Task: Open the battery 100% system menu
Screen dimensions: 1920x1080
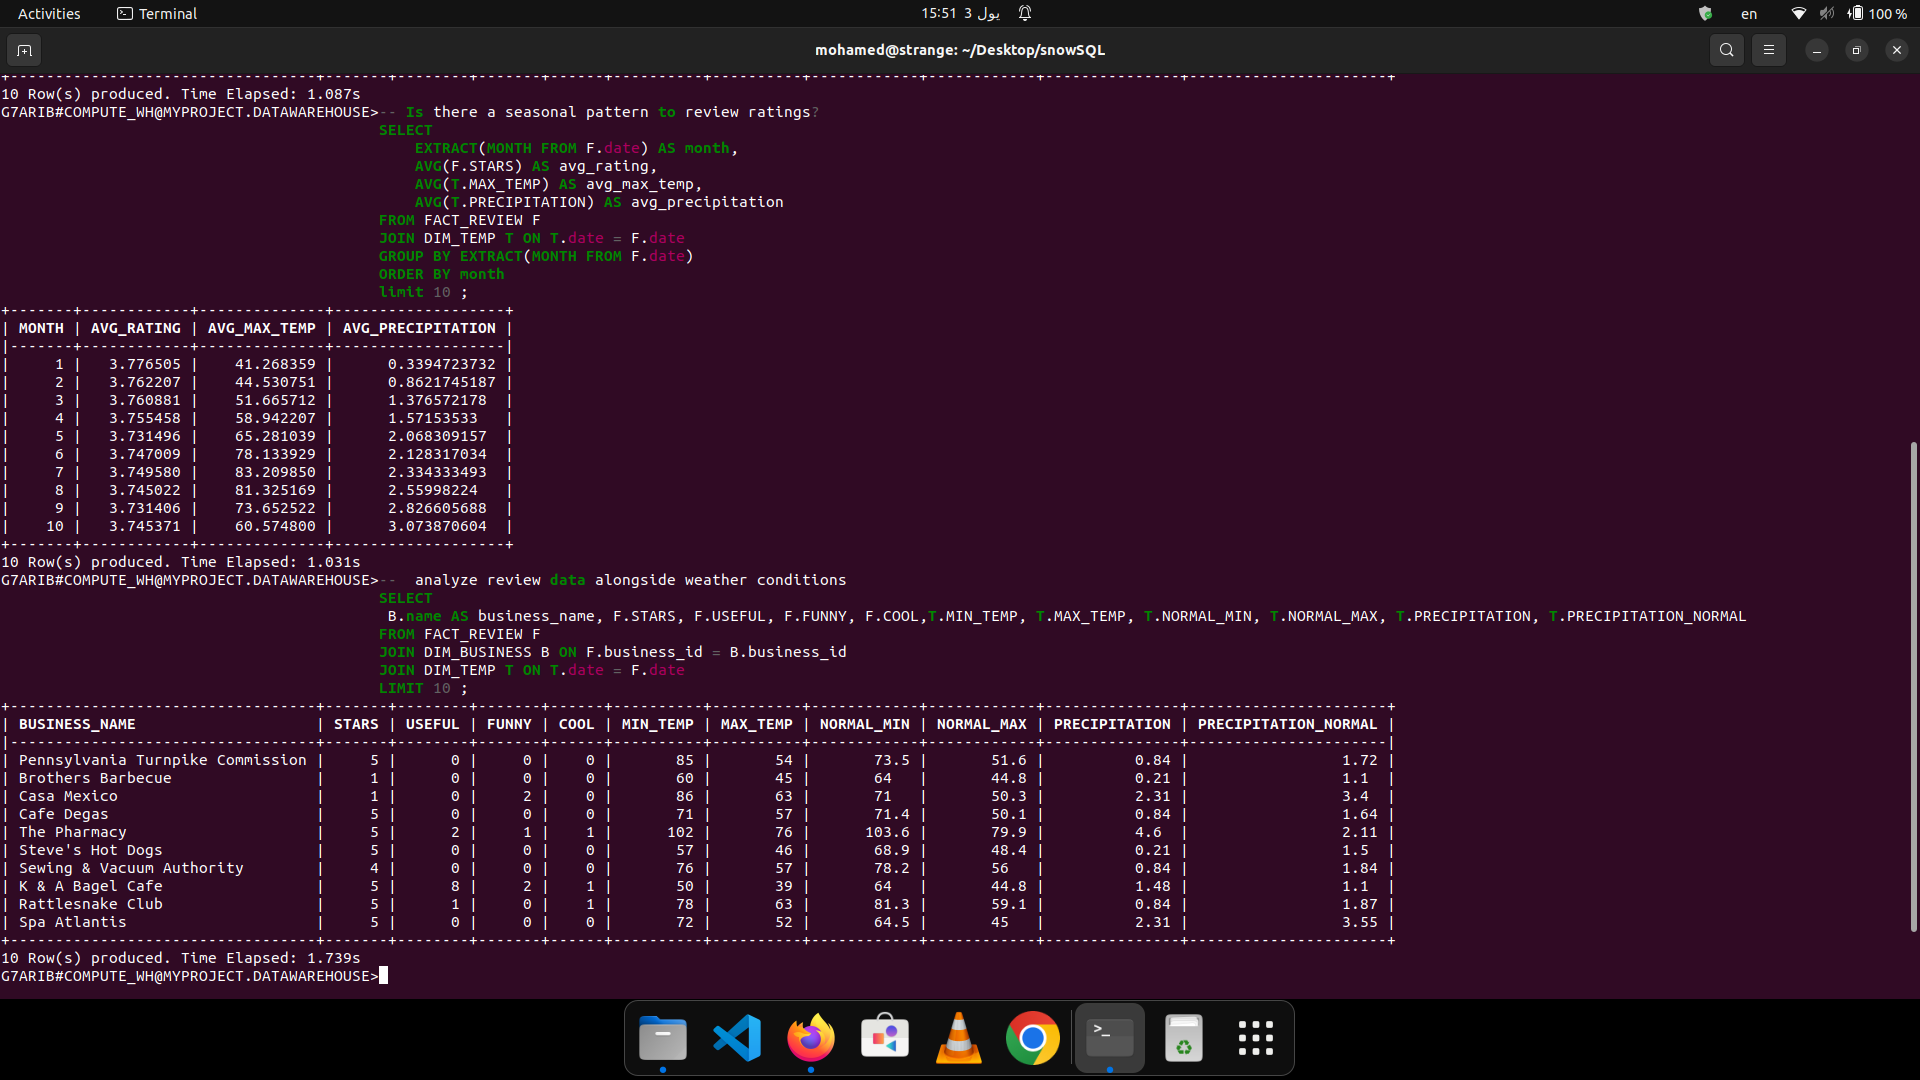Action: point(1878,14)
